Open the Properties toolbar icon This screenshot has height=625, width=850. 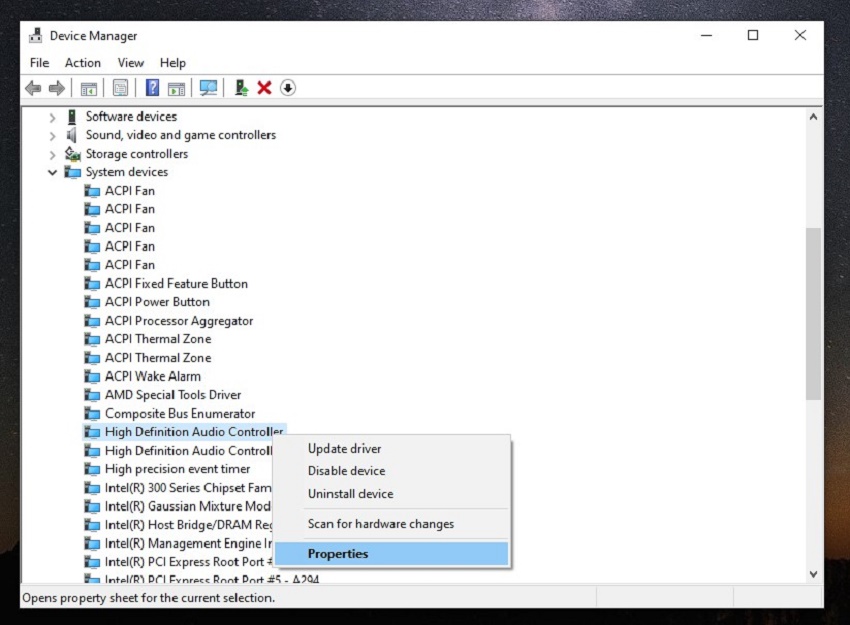pyautogui.click(x=120, y=88)
